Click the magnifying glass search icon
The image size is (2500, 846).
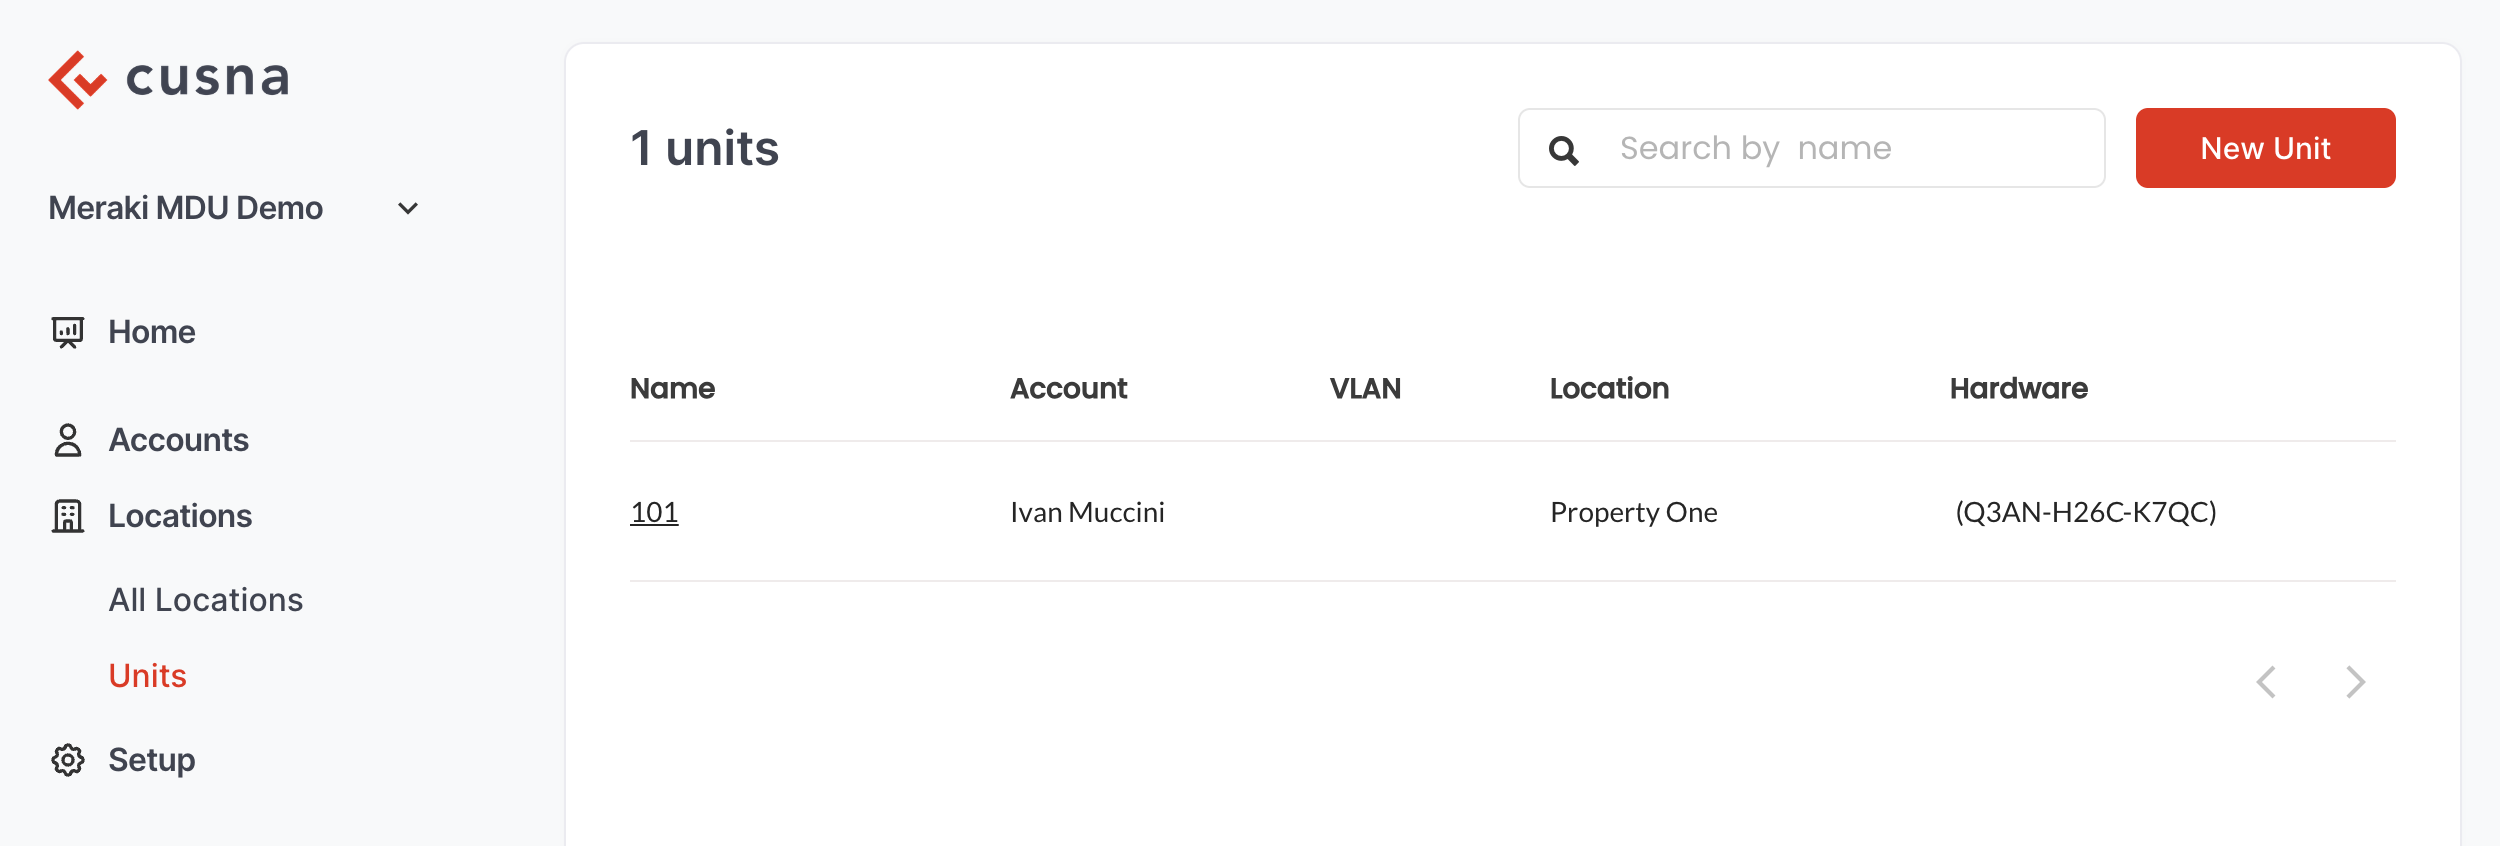1564,150
